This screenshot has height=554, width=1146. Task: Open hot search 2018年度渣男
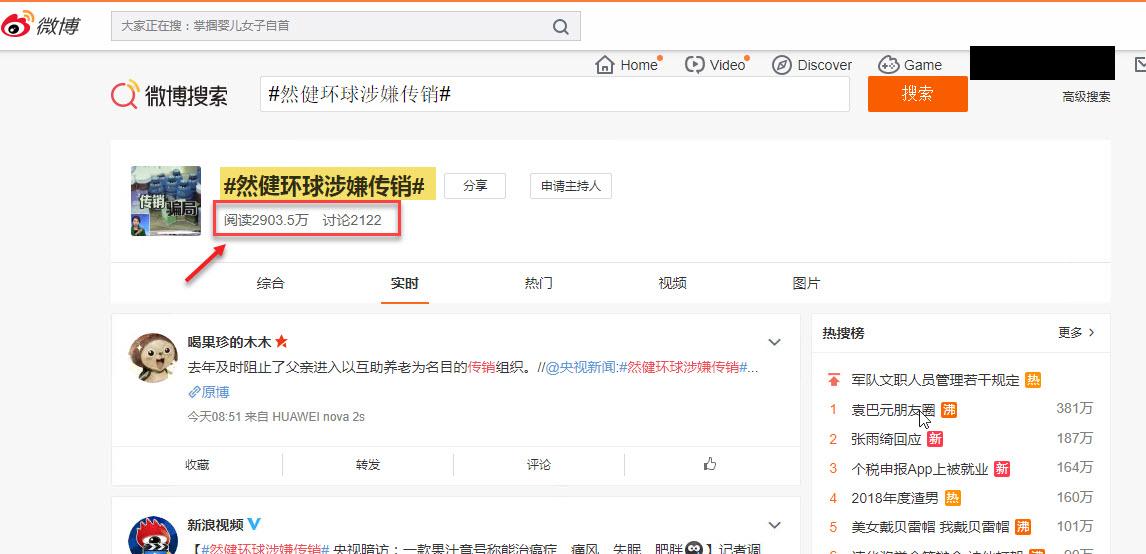pyautogui.click(x=895, y=498)
